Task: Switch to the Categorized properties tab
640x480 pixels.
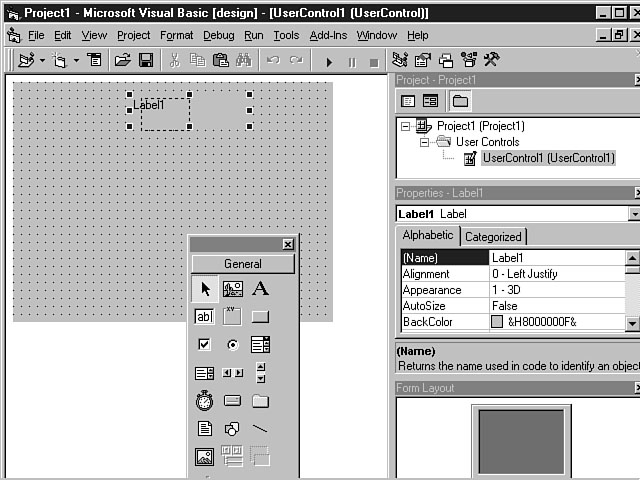Action: 493,237
